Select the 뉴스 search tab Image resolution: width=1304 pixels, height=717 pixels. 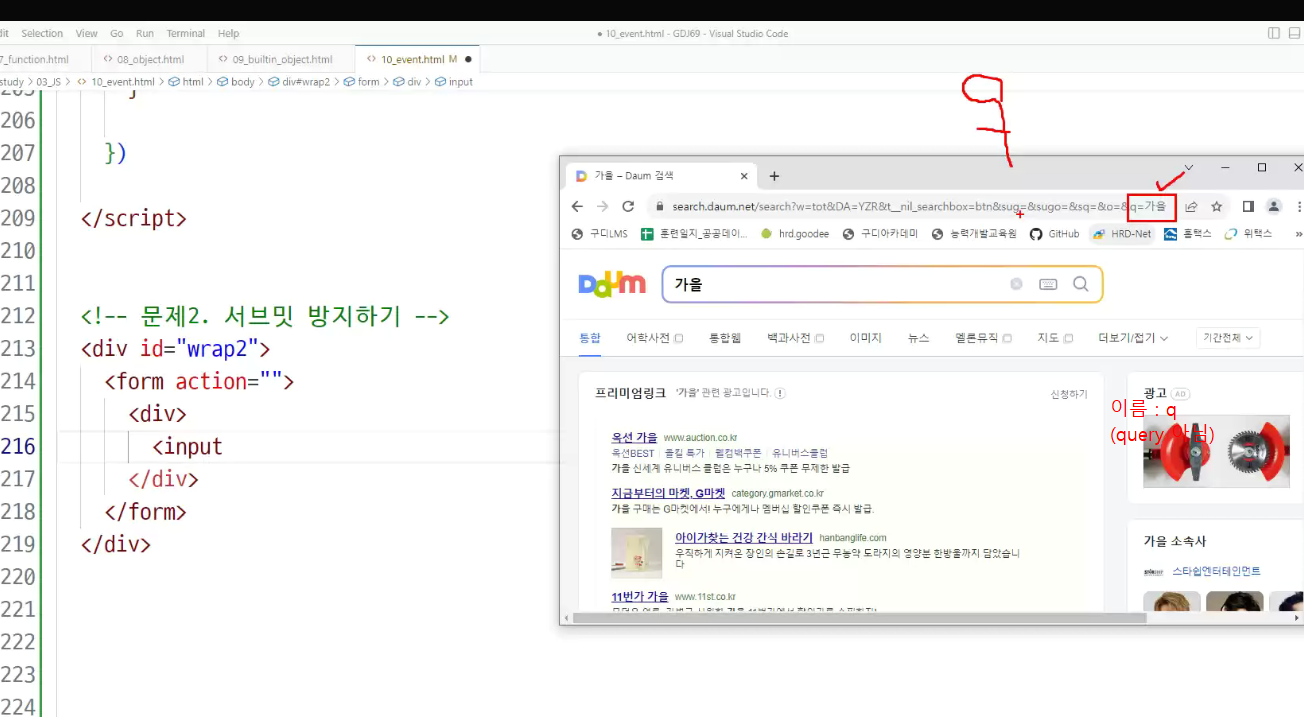[x=919, y=338]
